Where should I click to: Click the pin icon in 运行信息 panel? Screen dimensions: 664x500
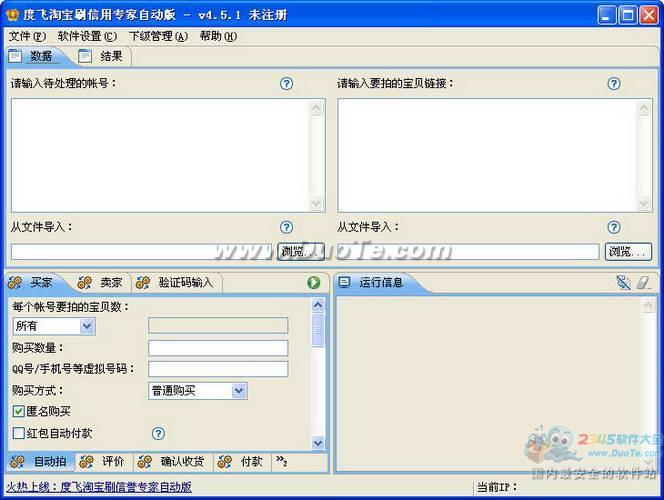623,282
